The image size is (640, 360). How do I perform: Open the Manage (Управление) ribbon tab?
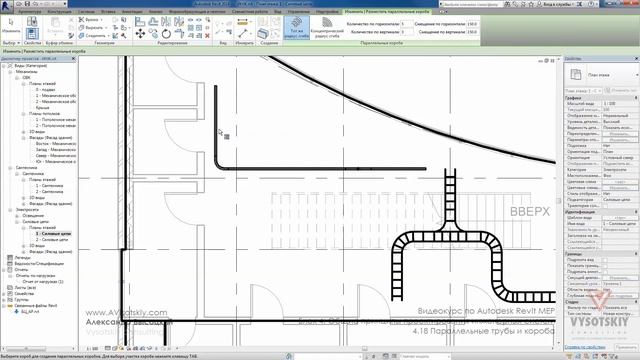[x=298, y=12]
